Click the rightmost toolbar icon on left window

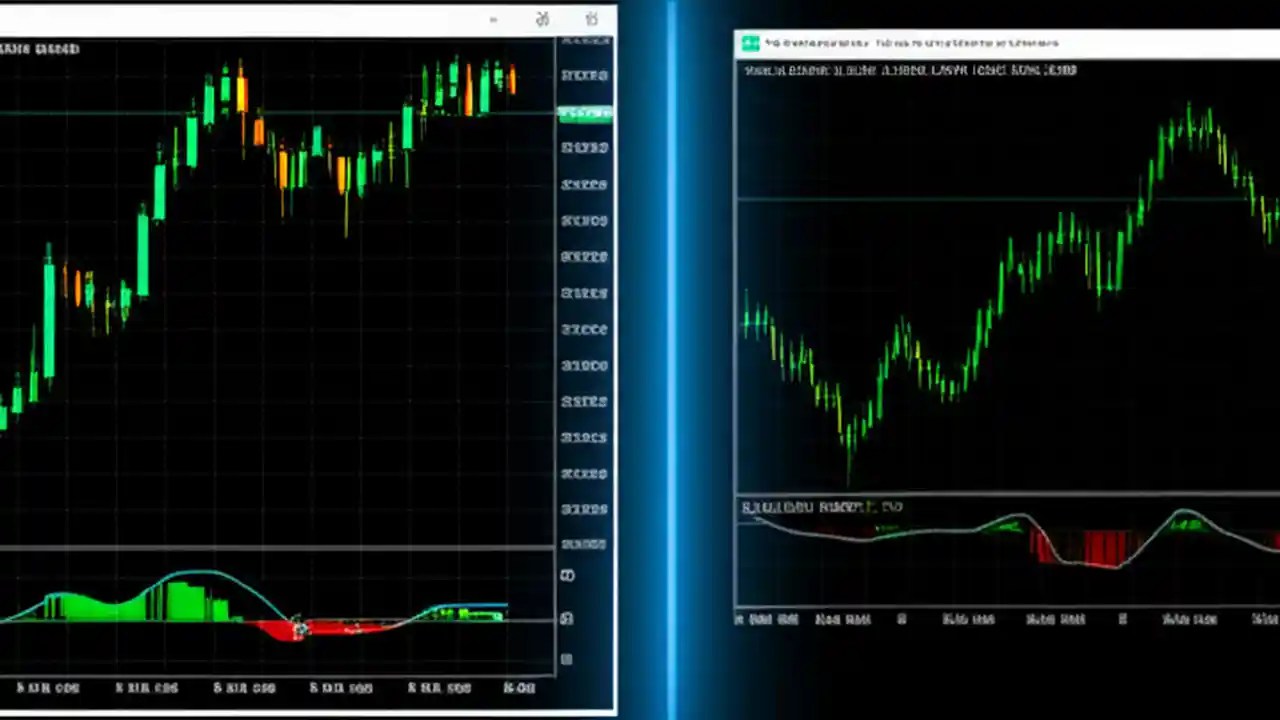pos(592,19)
